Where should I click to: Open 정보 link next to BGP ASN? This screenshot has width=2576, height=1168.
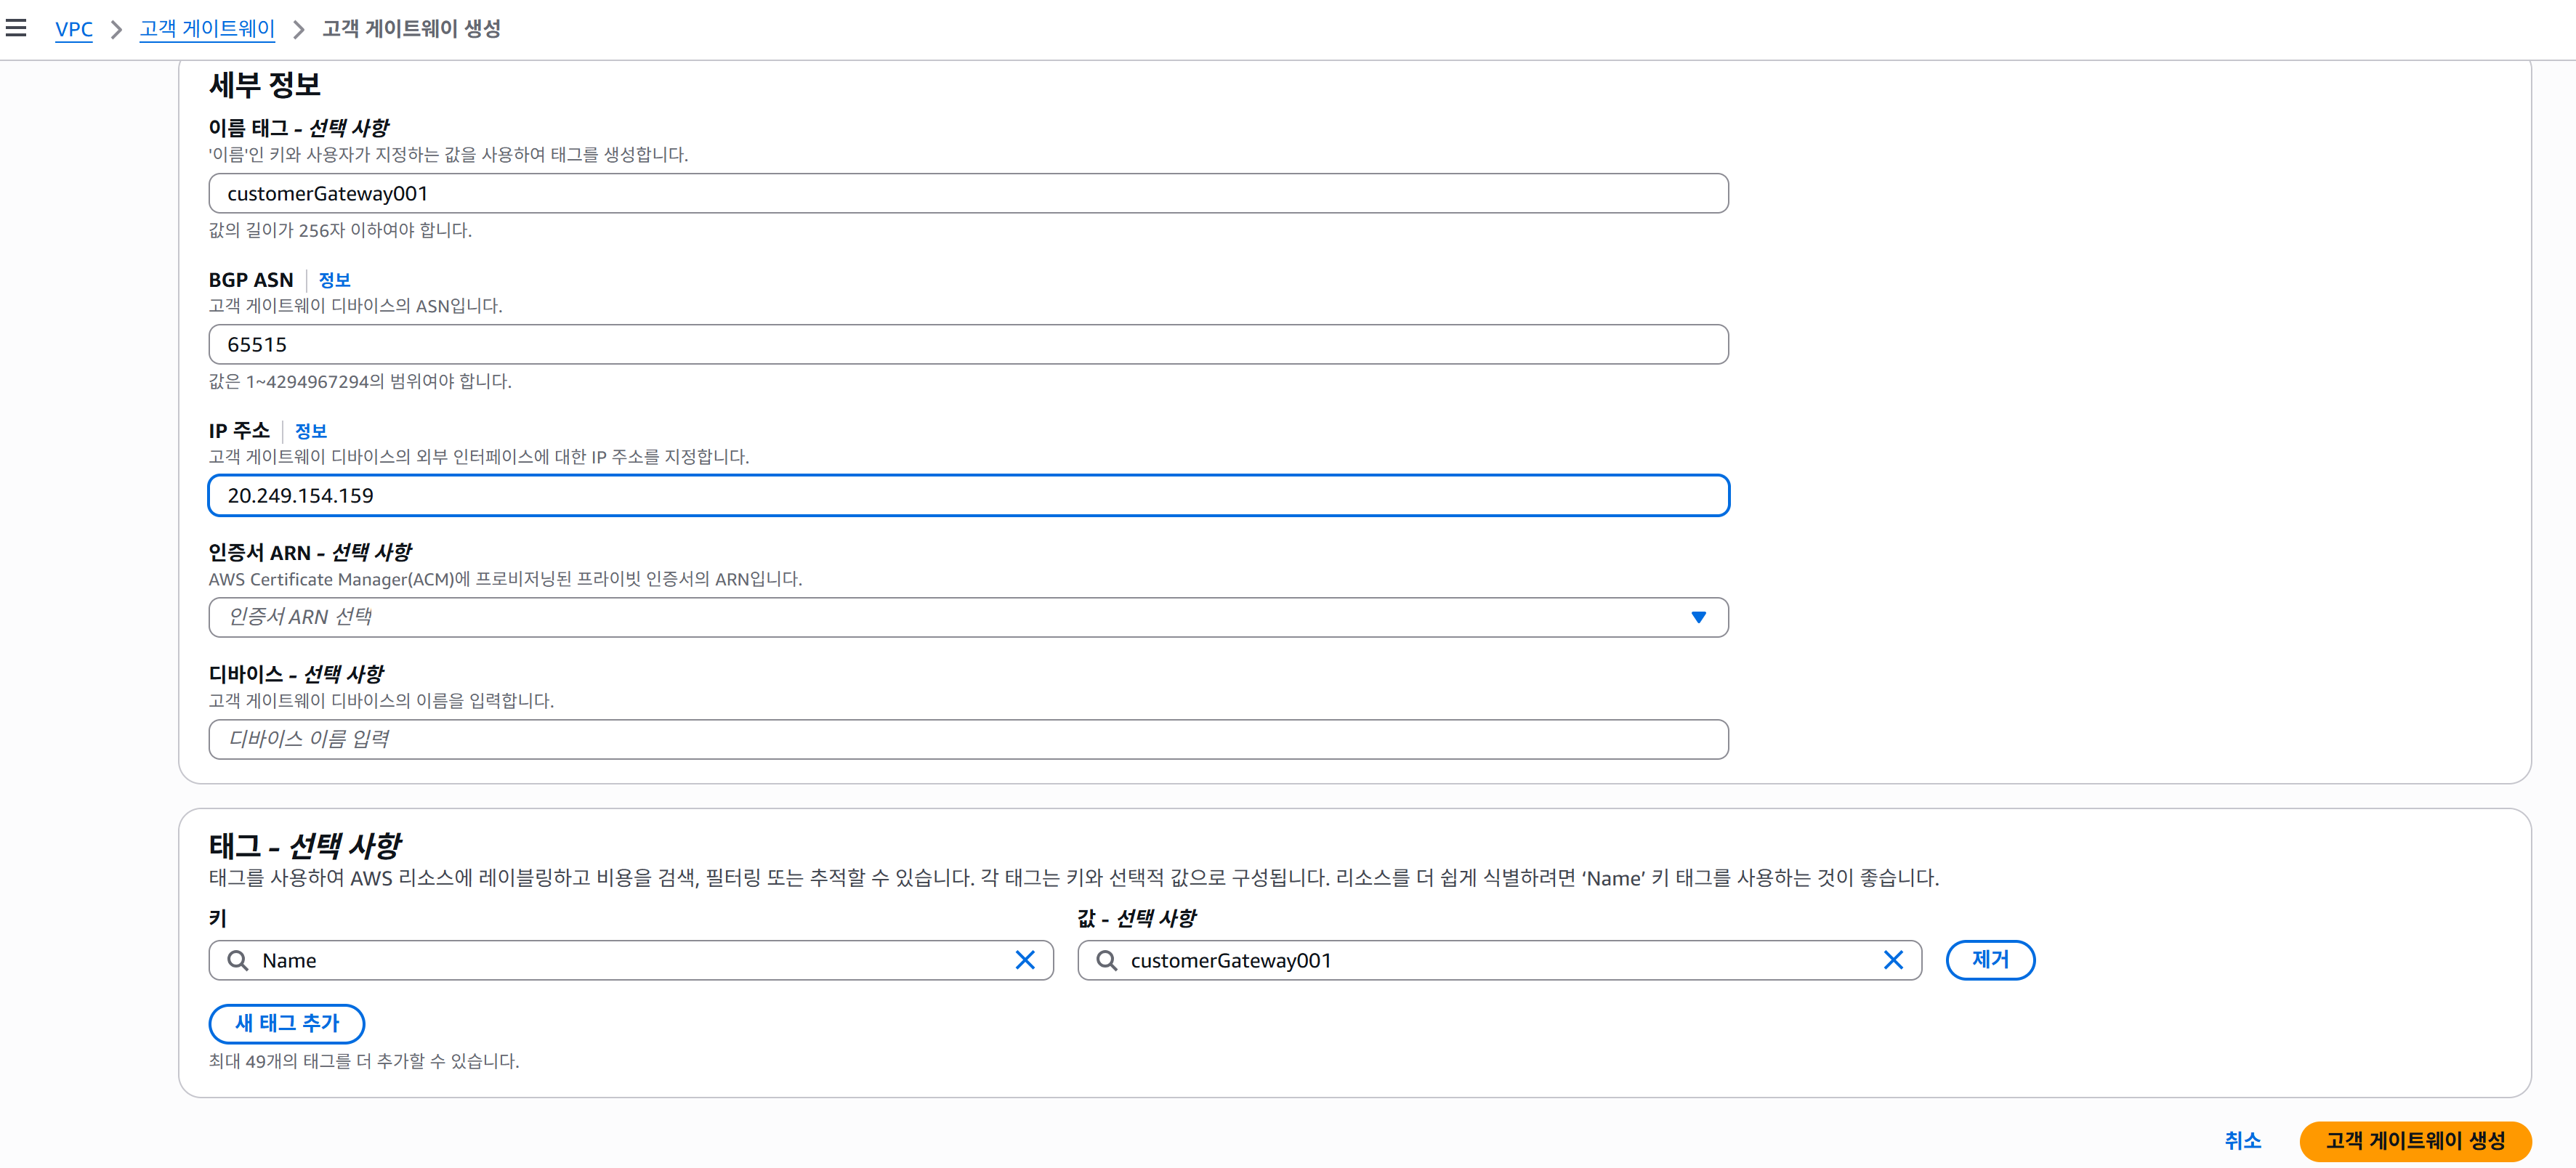(334, 280)
